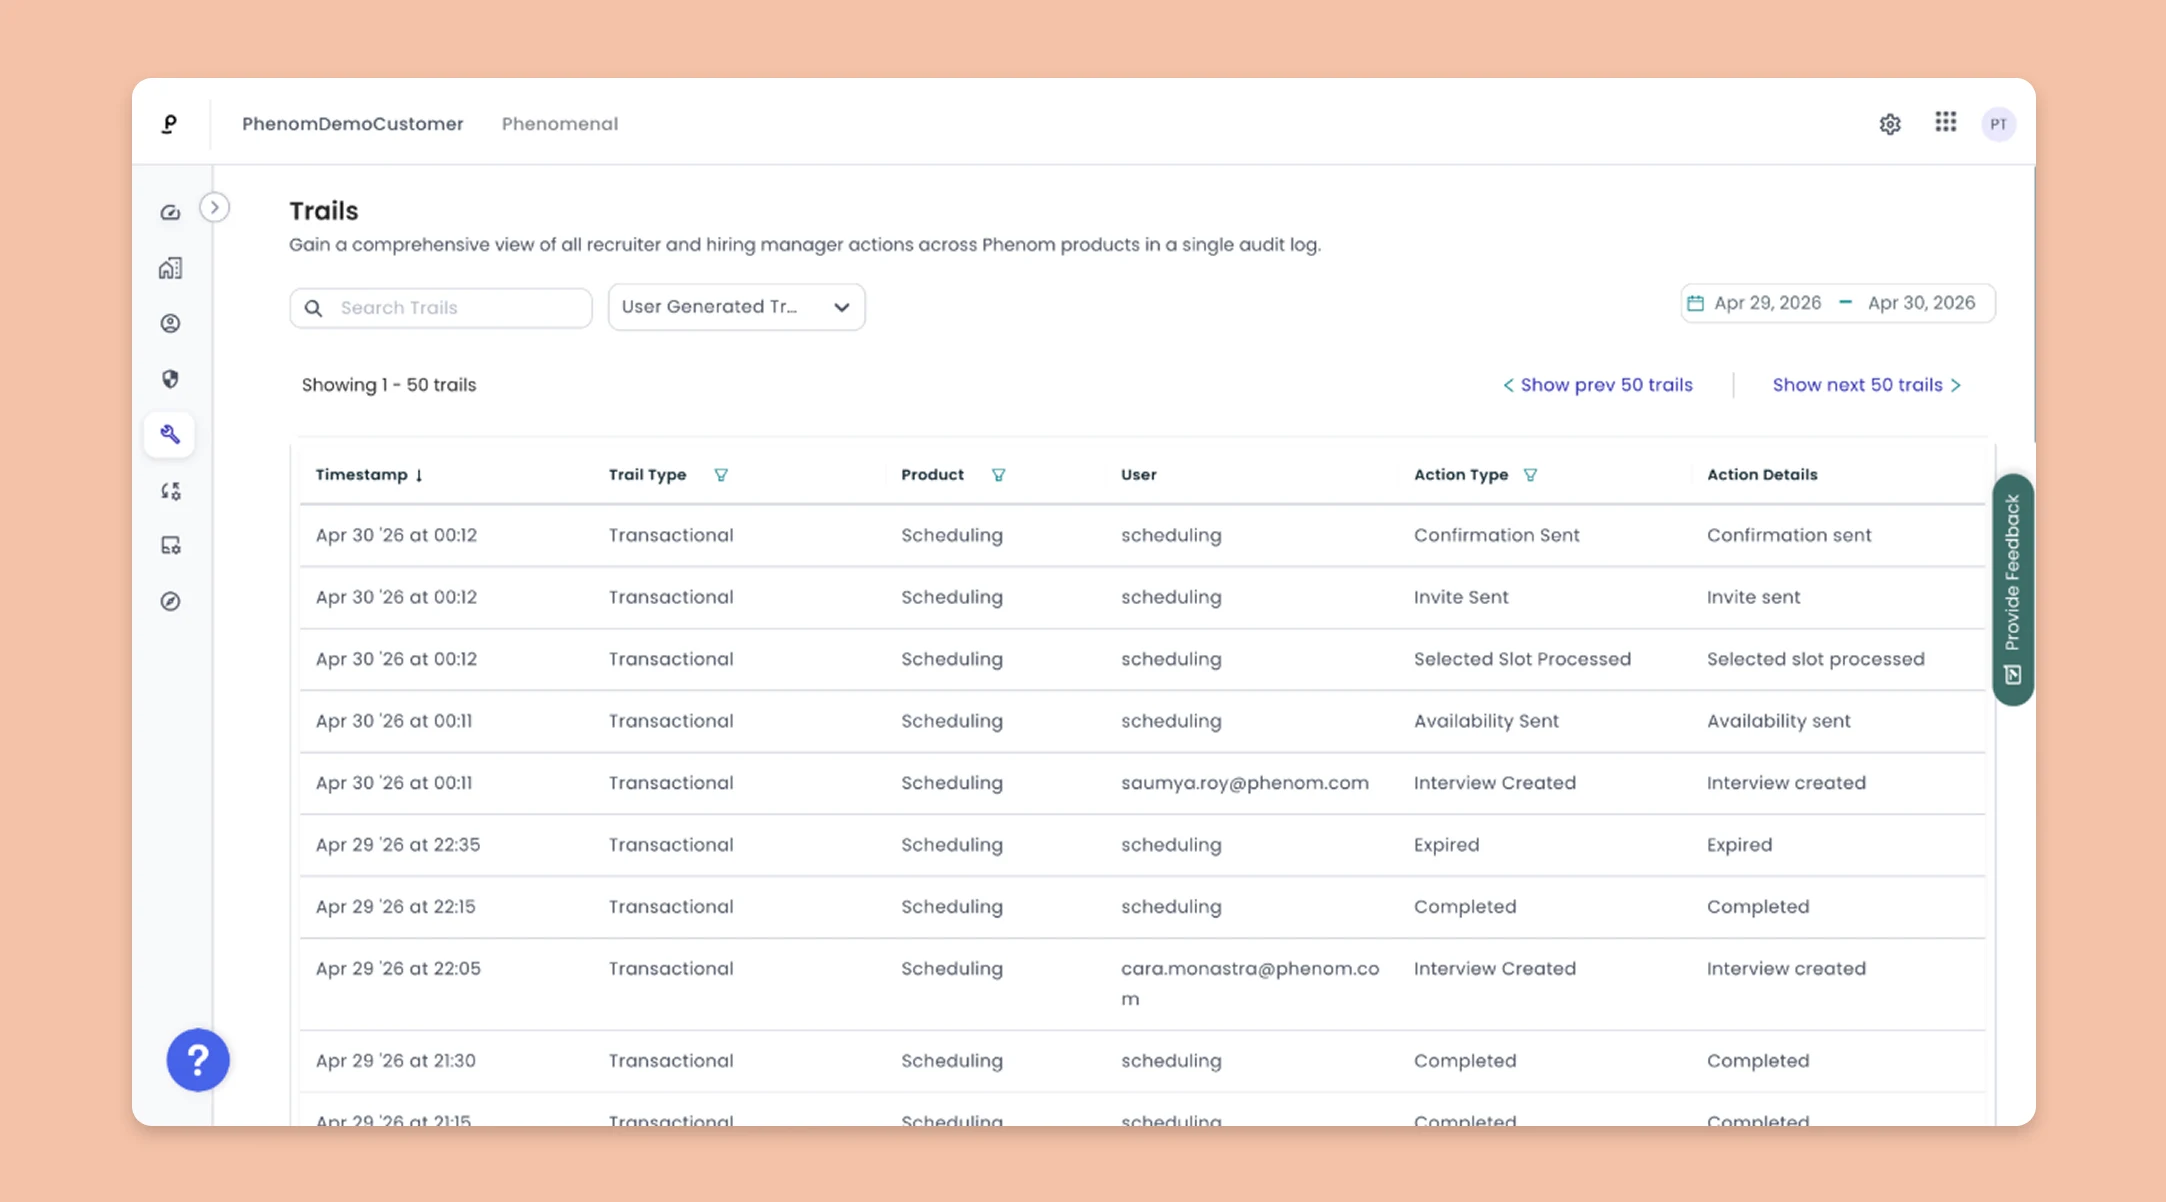The height and width of the screenshot is (1202, 2166).
Task: Open the buildings sidebar icon
Action: coord(170,268)
